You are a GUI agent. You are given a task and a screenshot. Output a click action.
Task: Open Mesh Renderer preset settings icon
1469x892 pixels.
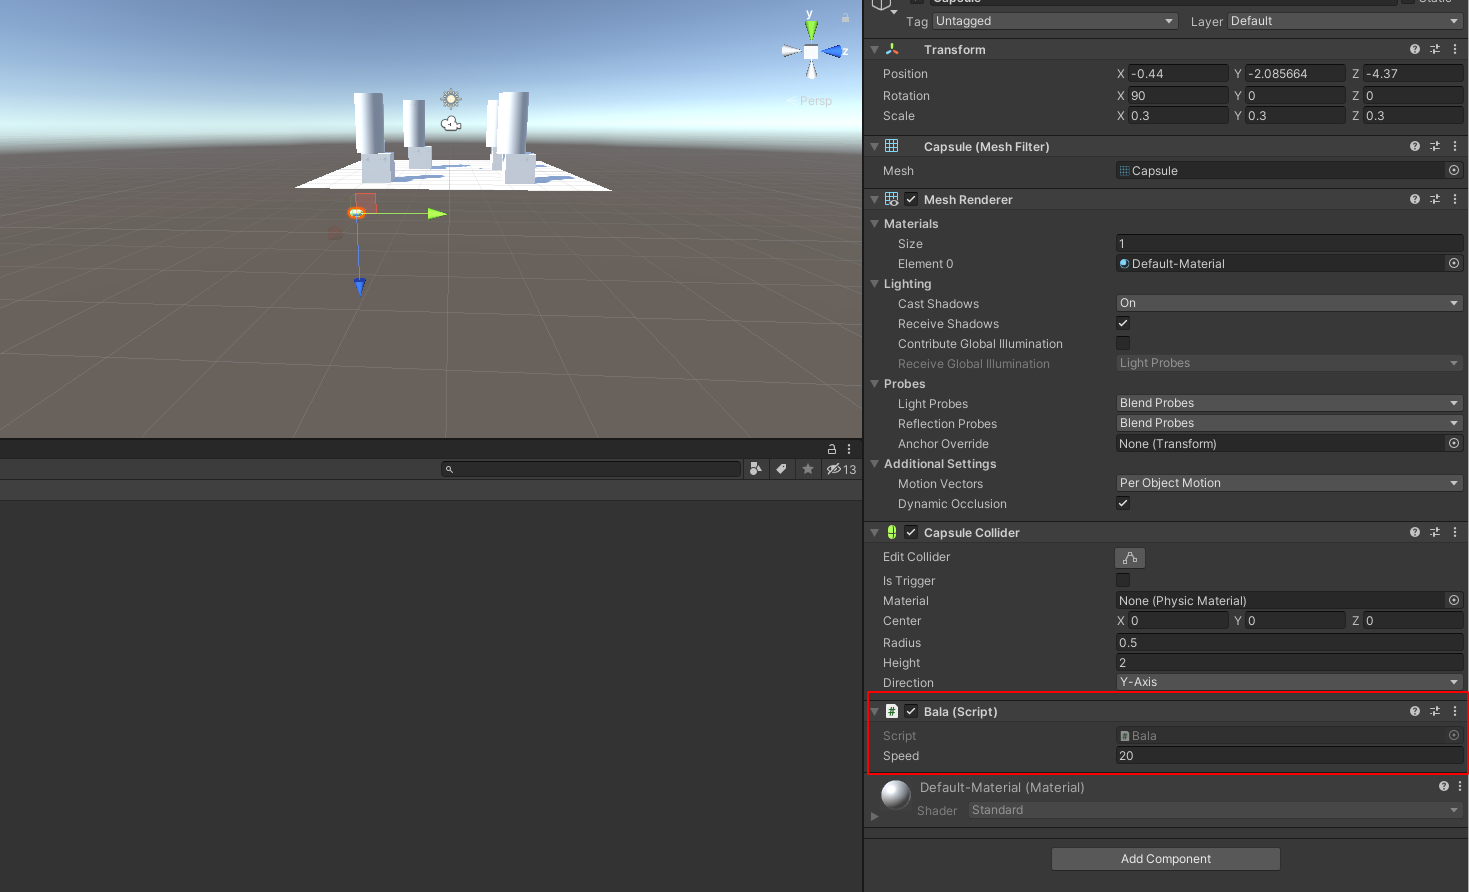[1435, 199]
